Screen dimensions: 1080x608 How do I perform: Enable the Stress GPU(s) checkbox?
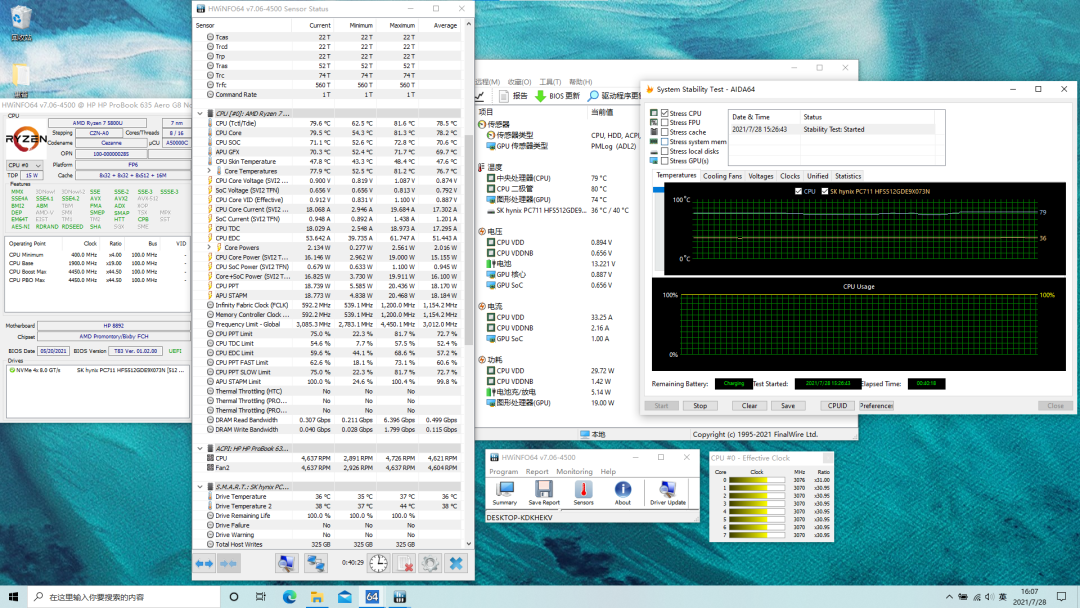665,161
